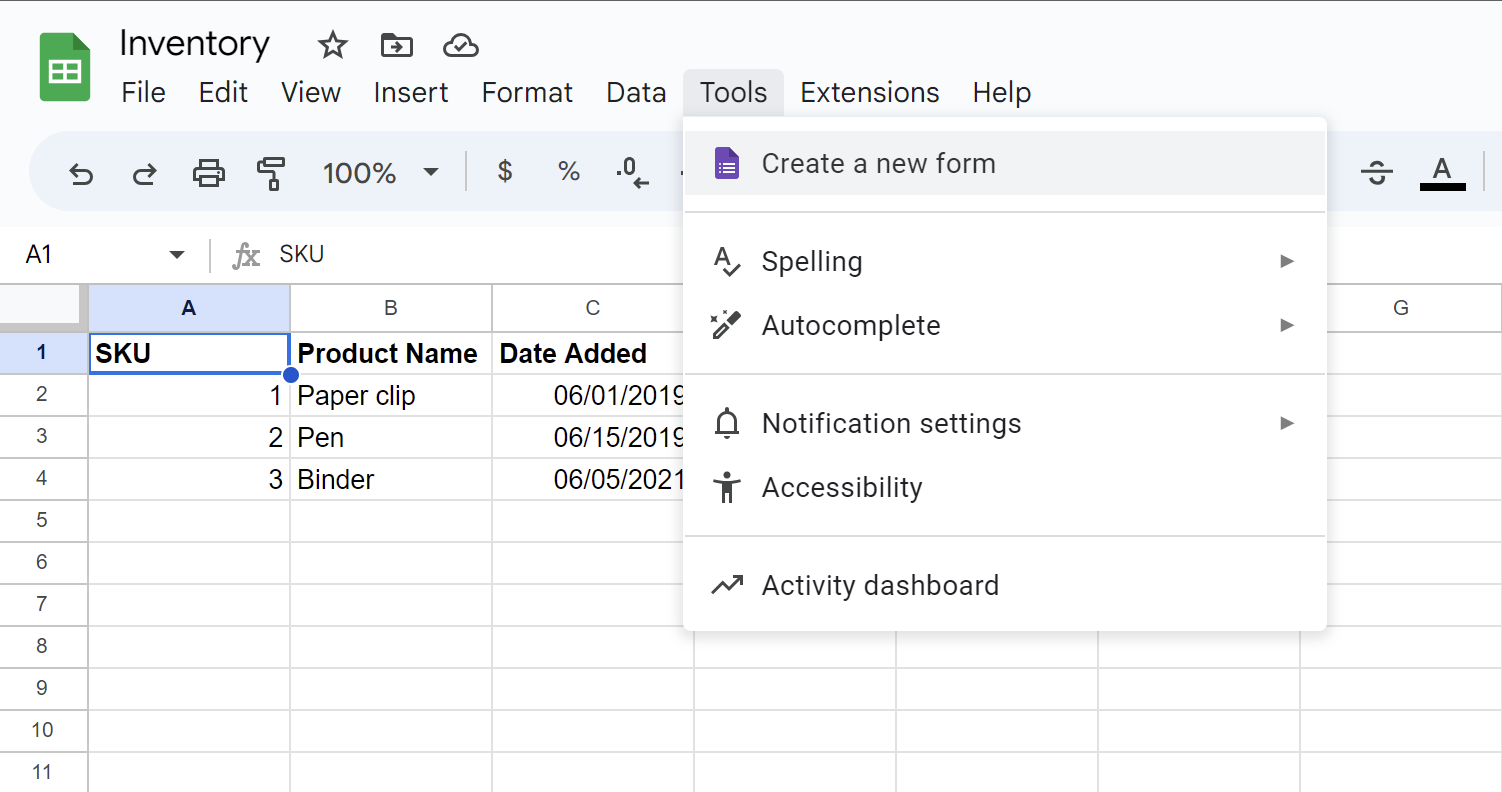This screenshot has width=1502, height=792.
Task: Open the View menu
Action: tap(311, 93)
